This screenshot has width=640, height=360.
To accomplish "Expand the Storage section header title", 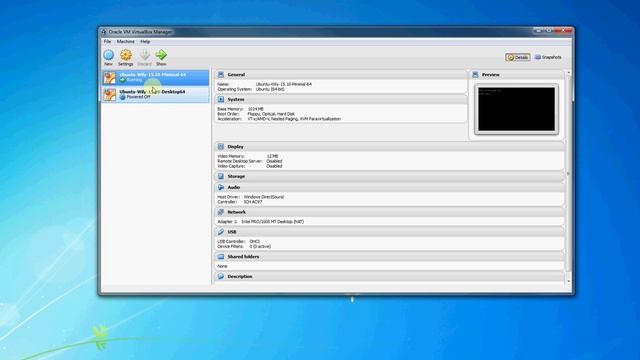I will coord(236,176).
